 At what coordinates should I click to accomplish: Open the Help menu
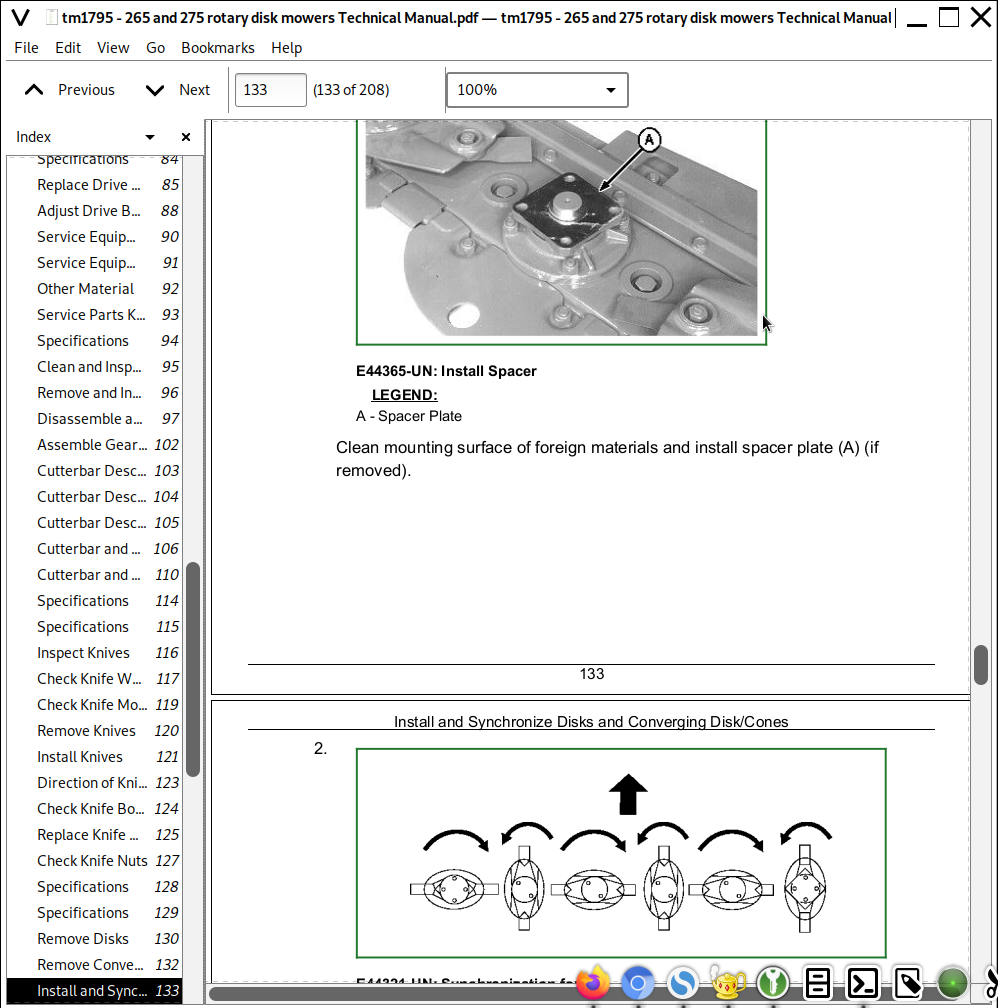coord(286,48)
